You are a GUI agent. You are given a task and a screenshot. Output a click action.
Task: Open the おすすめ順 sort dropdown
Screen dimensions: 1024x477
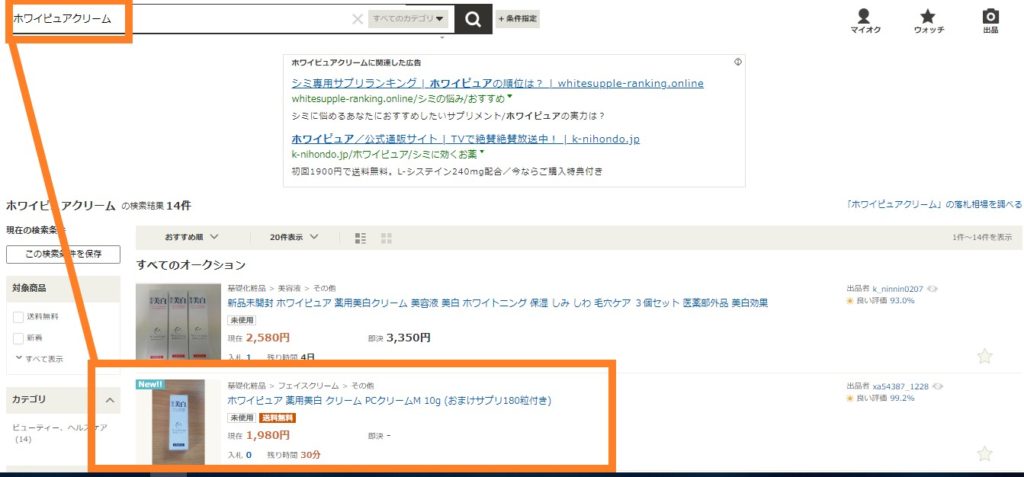[191, 237]
